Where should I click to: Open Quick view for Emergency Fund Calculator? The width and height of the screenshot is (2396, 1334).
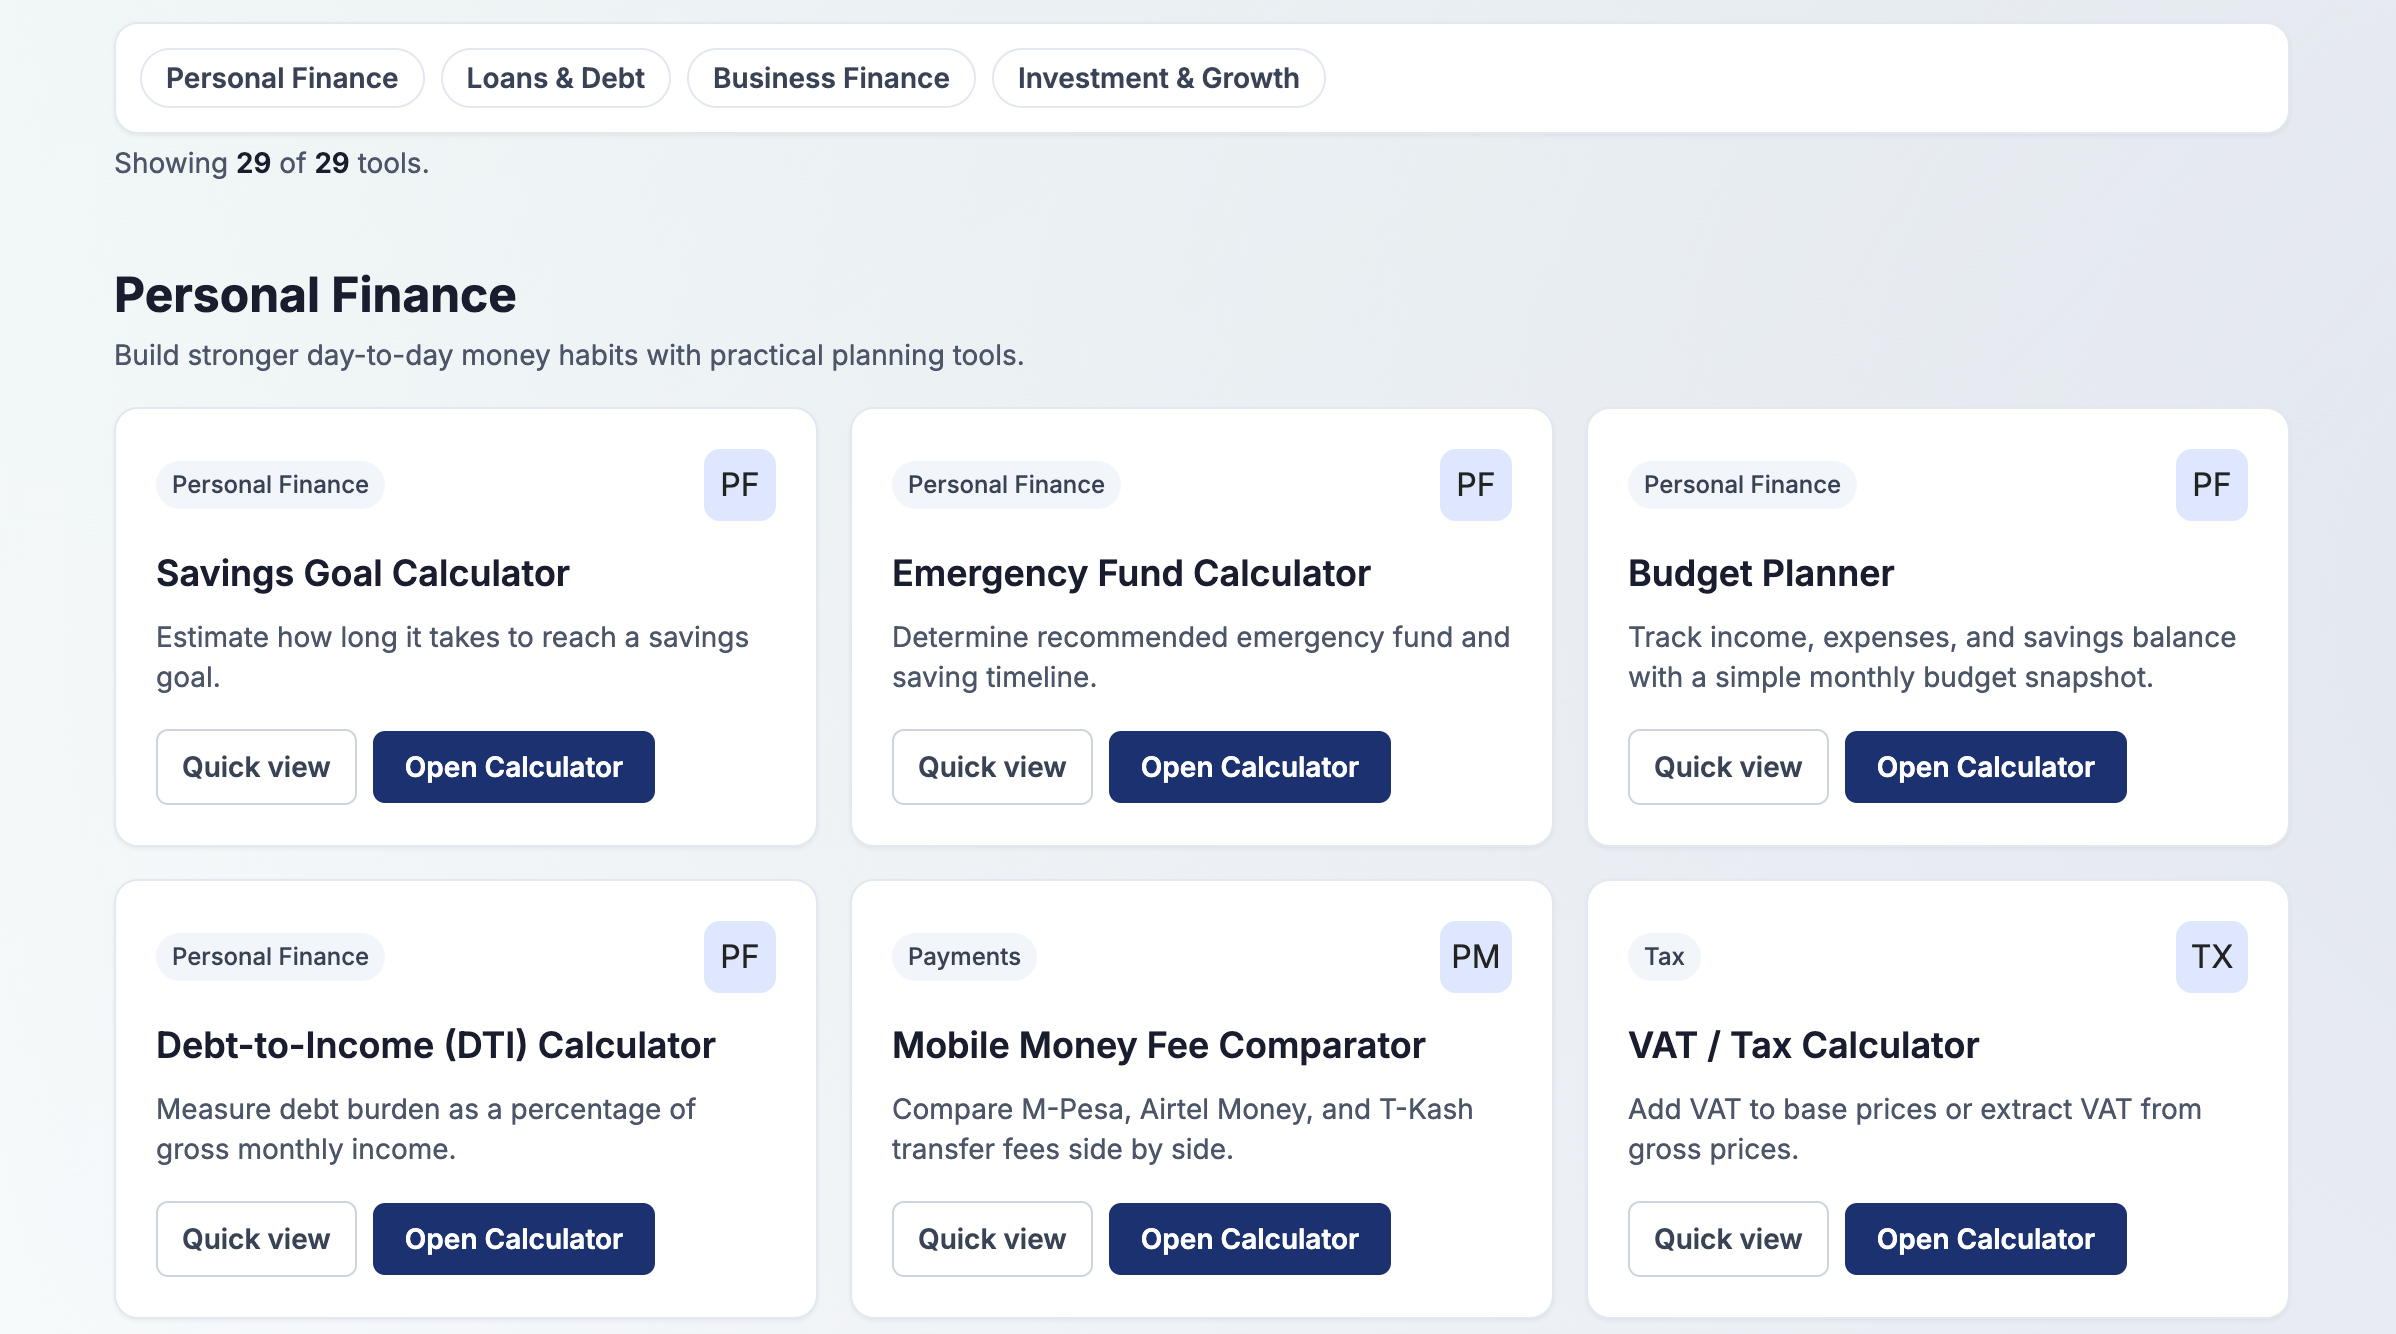[x=992, y=767]
